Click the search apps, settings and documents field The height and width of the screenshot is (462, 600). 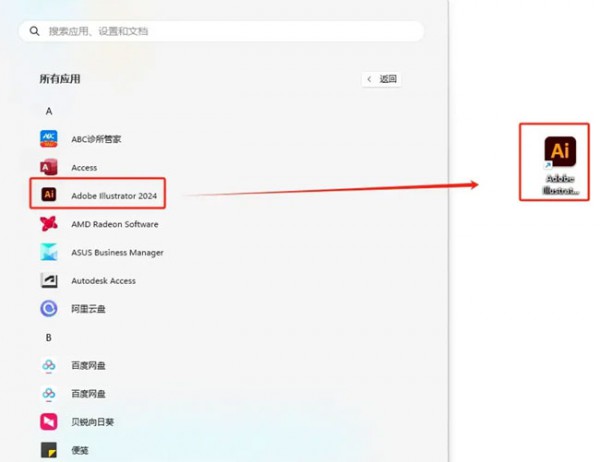click(x=221, y=31)
